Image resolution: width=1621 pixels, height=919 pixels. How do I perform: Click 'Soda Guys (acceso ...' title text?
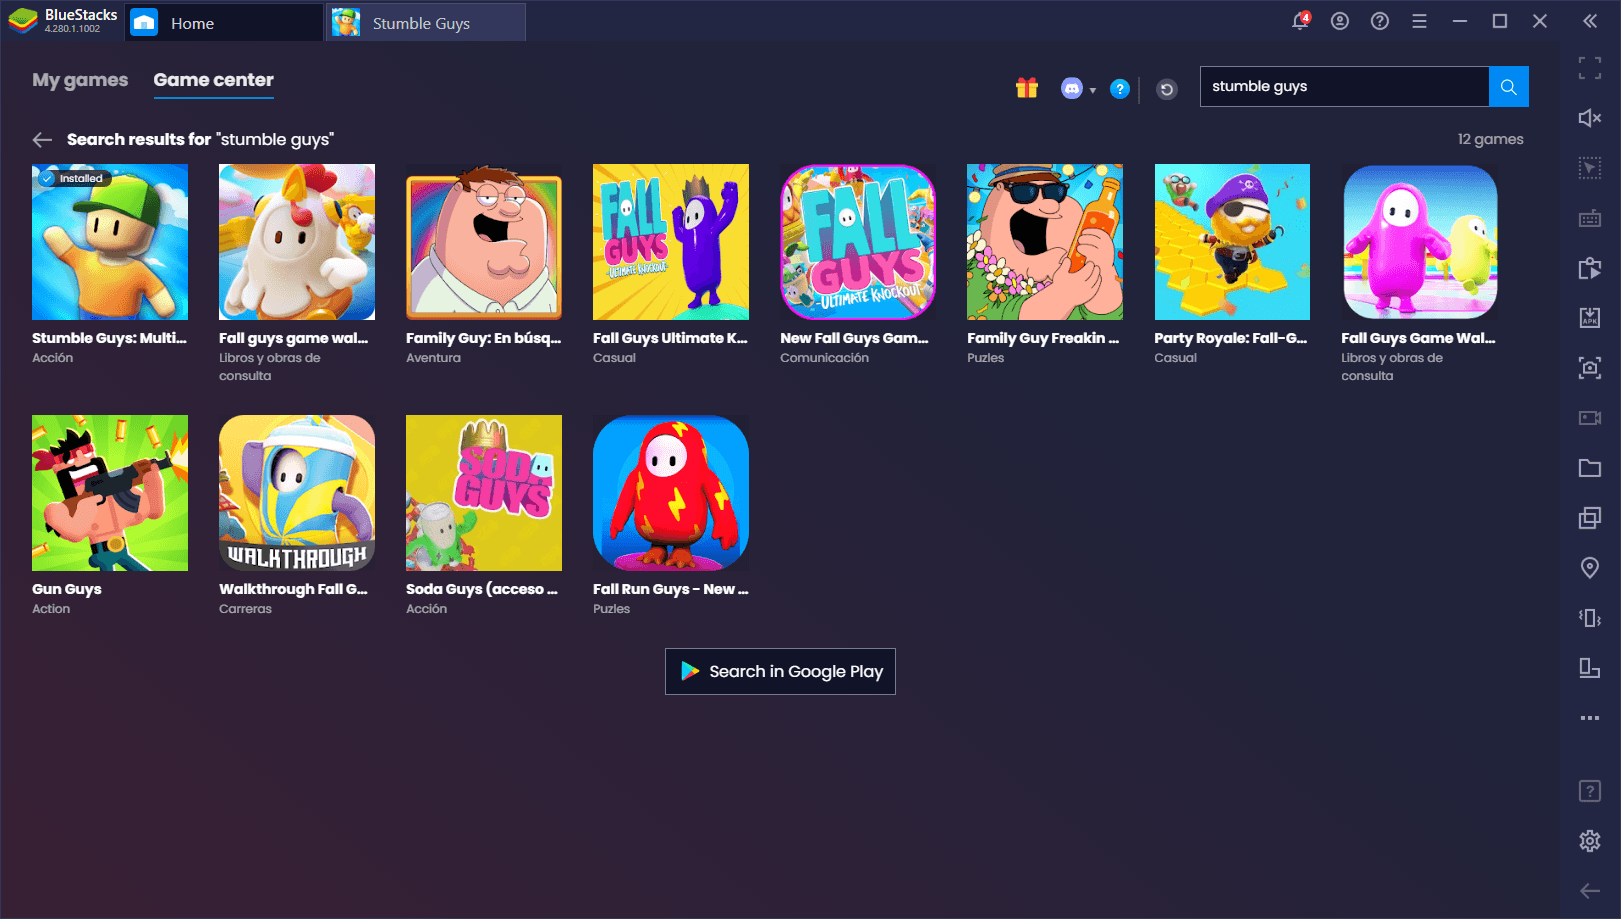482,589
